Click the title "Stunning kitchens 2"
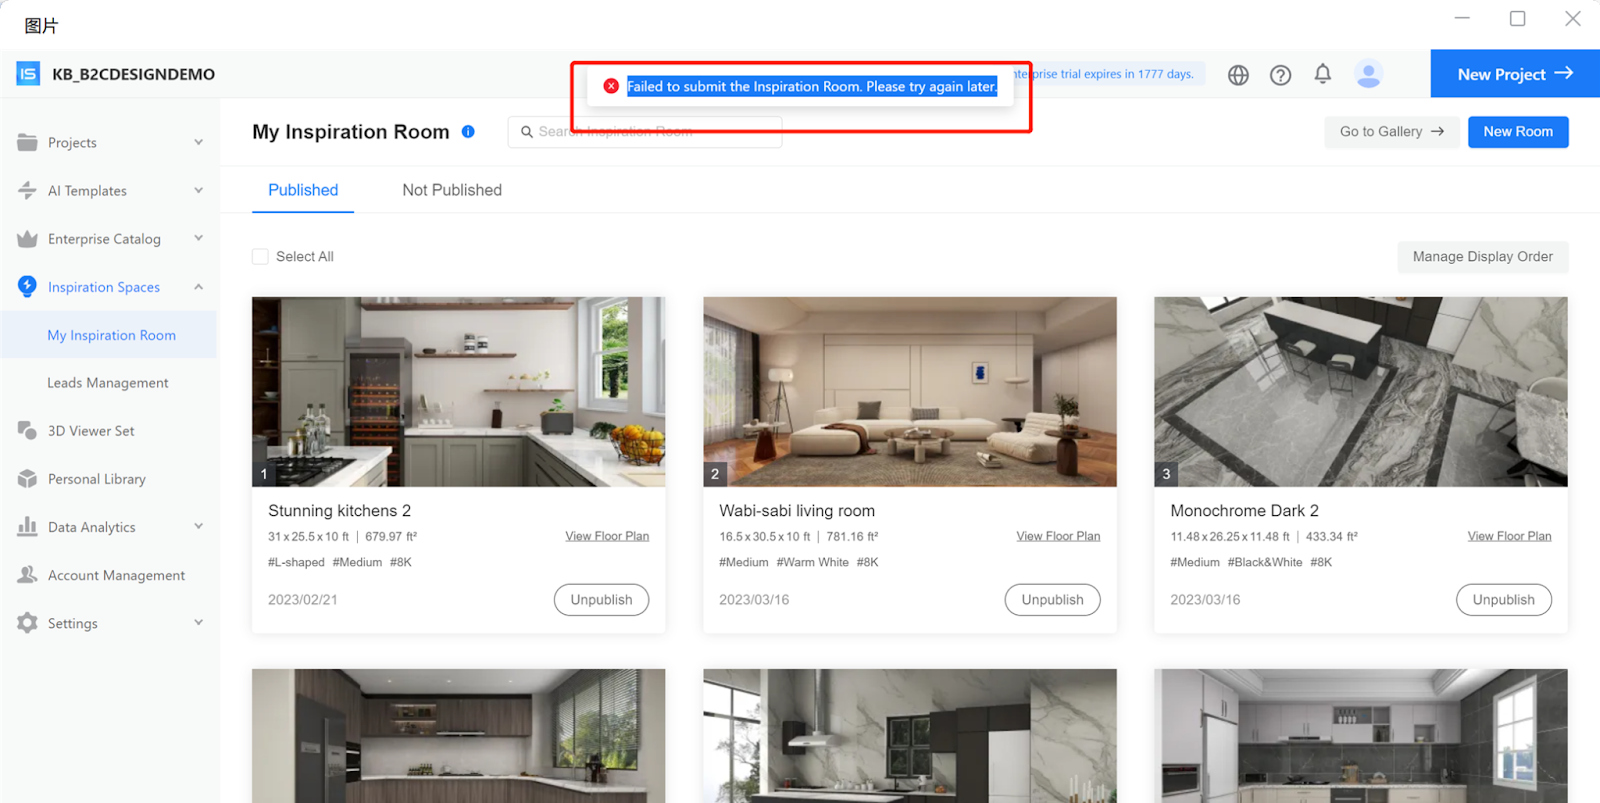 (x=340, y=511)
